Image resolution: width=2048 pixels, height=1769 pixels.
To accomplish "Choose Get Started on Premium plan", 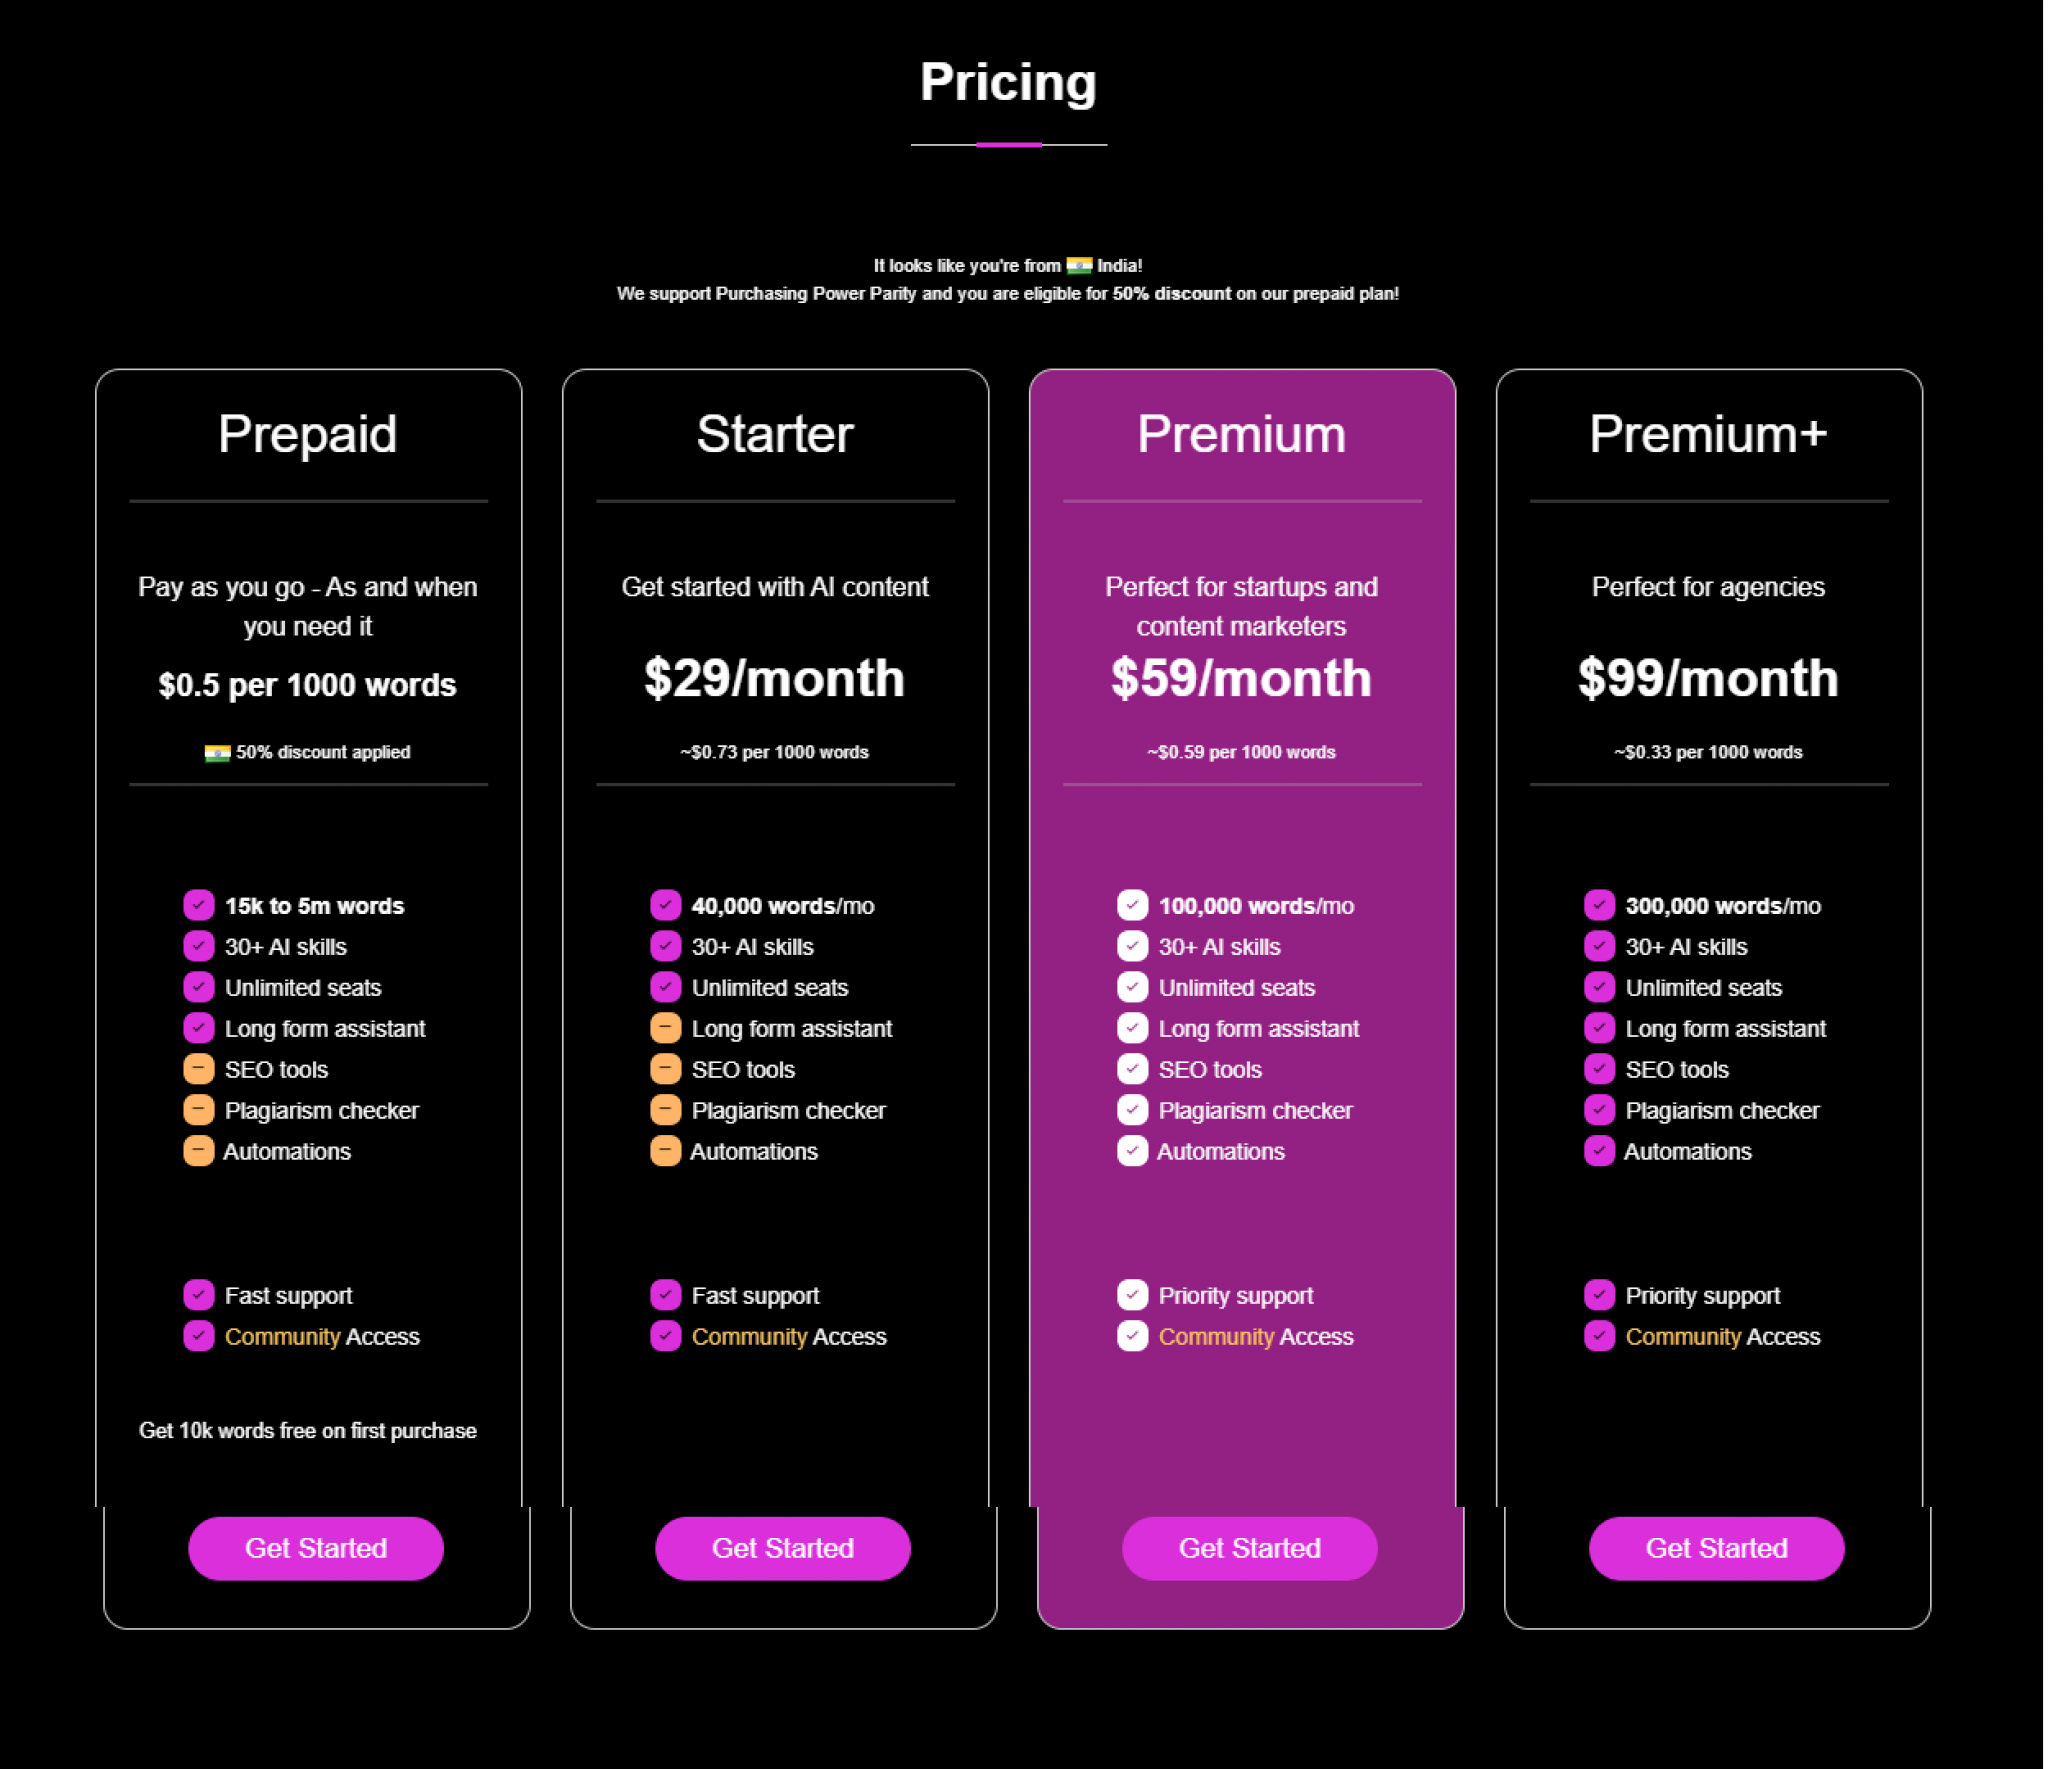I will [x=1250, y=1548].
